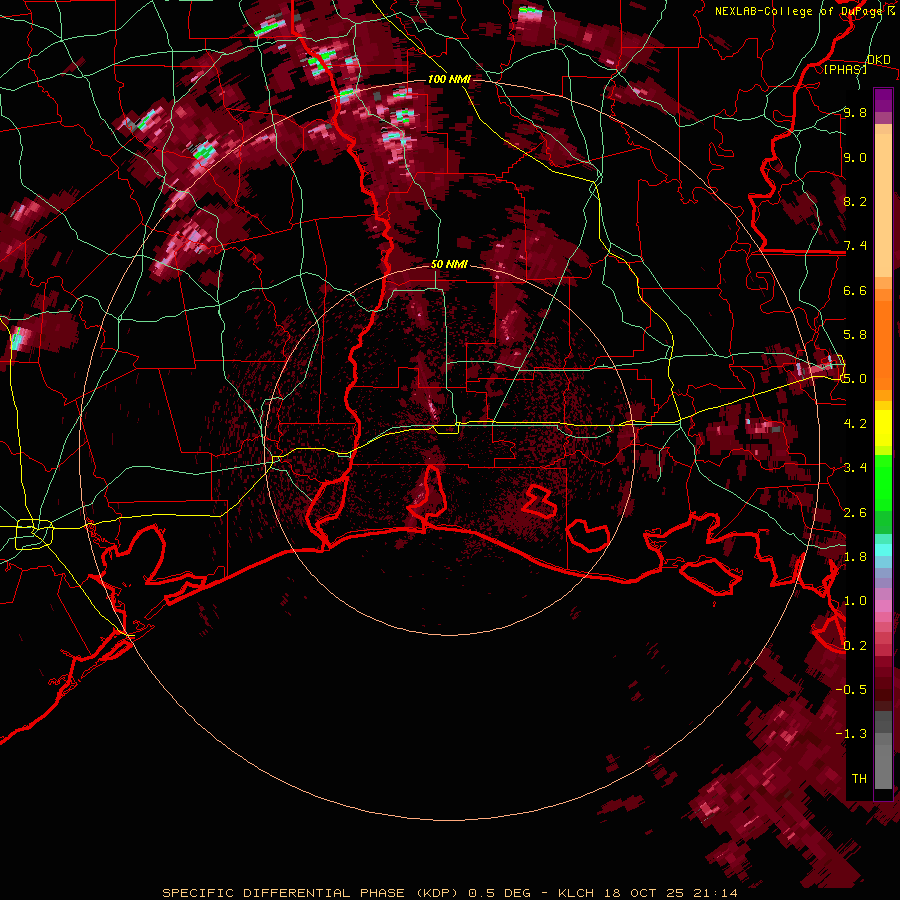Click the [PHAS] label above the color bar

(x=845, y=69)
